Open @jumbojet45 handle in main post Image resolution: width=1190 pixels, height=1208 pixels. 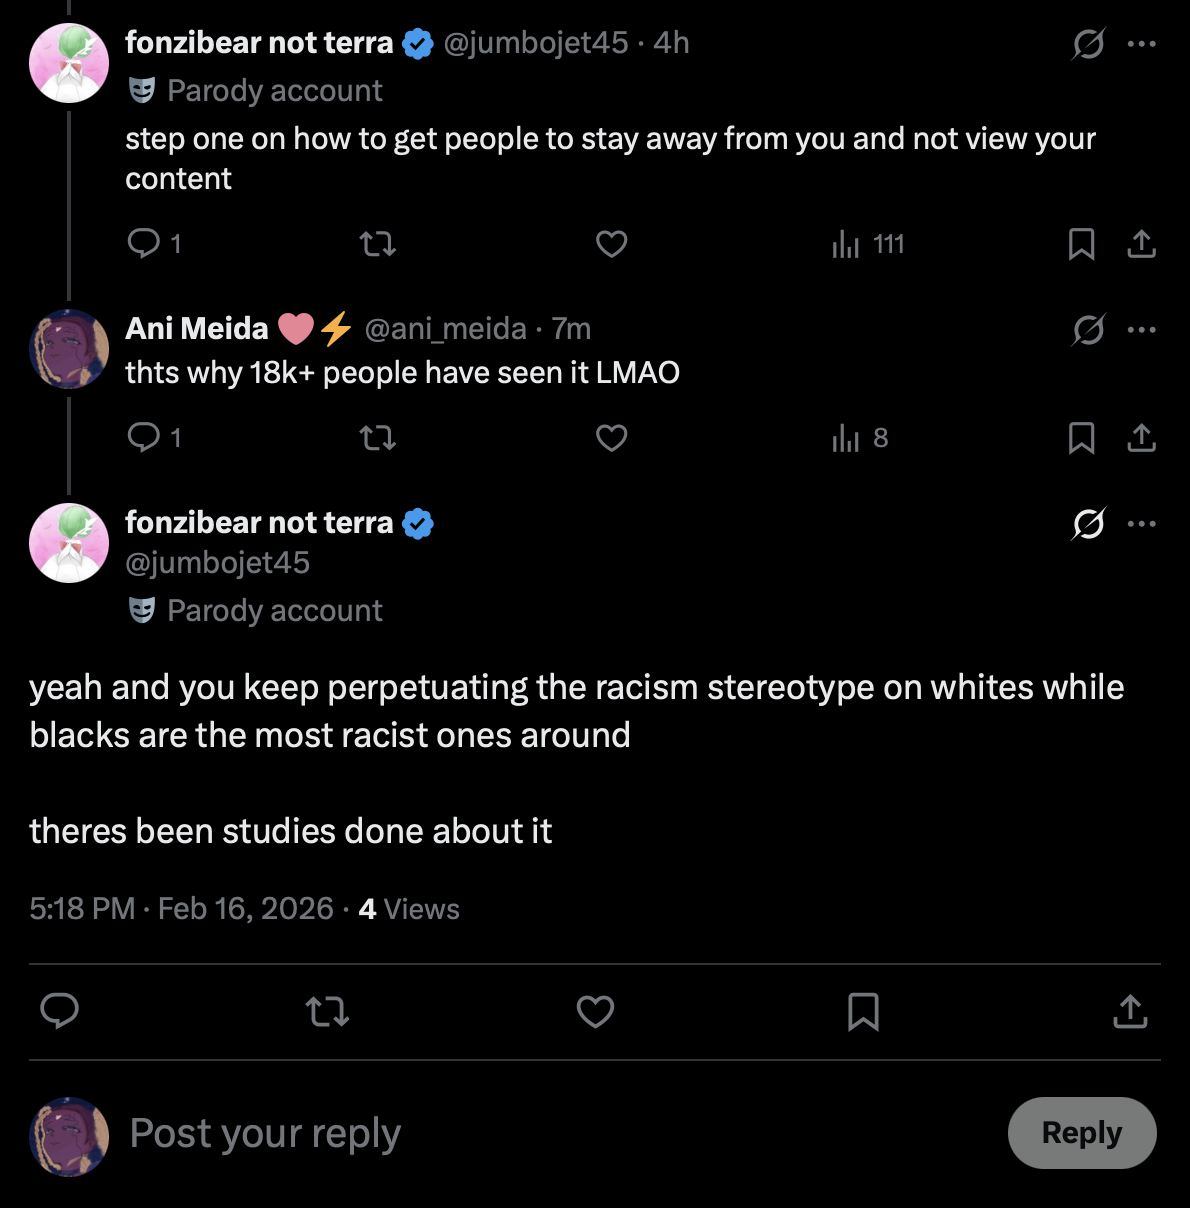tap(217, 563)
